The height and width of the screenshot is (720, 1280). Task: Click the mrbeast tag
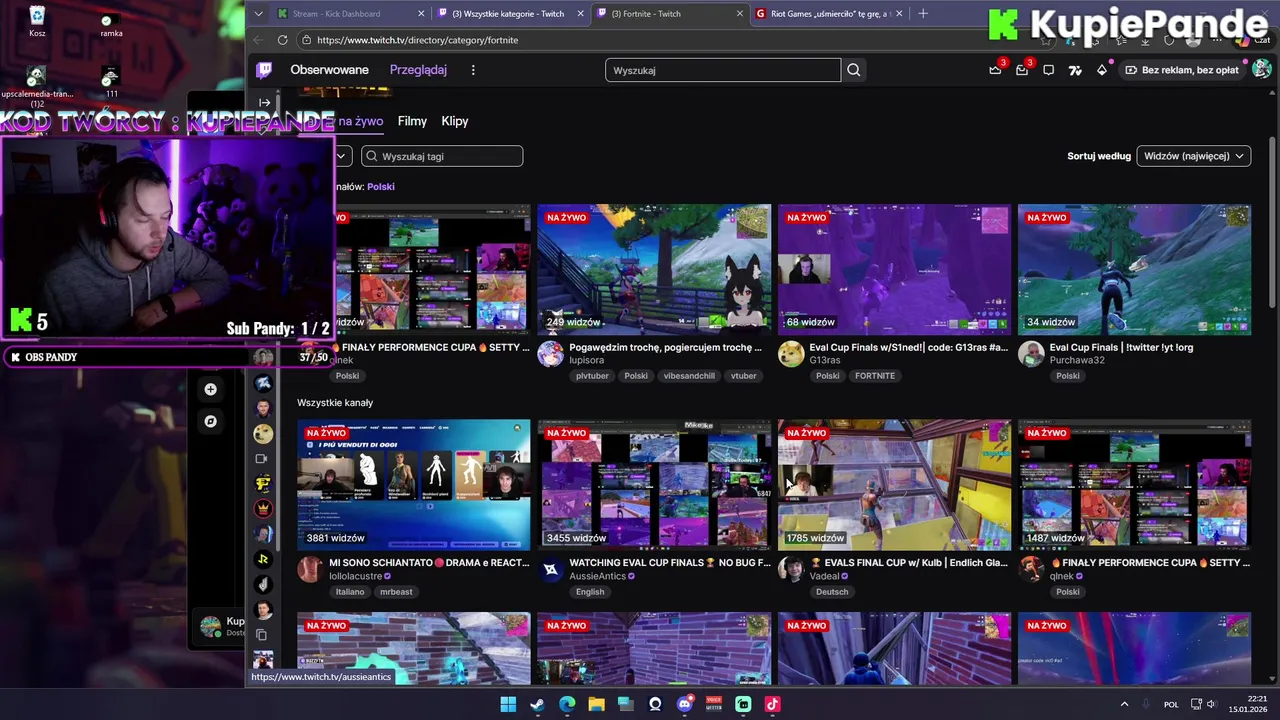tap(396, 592)
